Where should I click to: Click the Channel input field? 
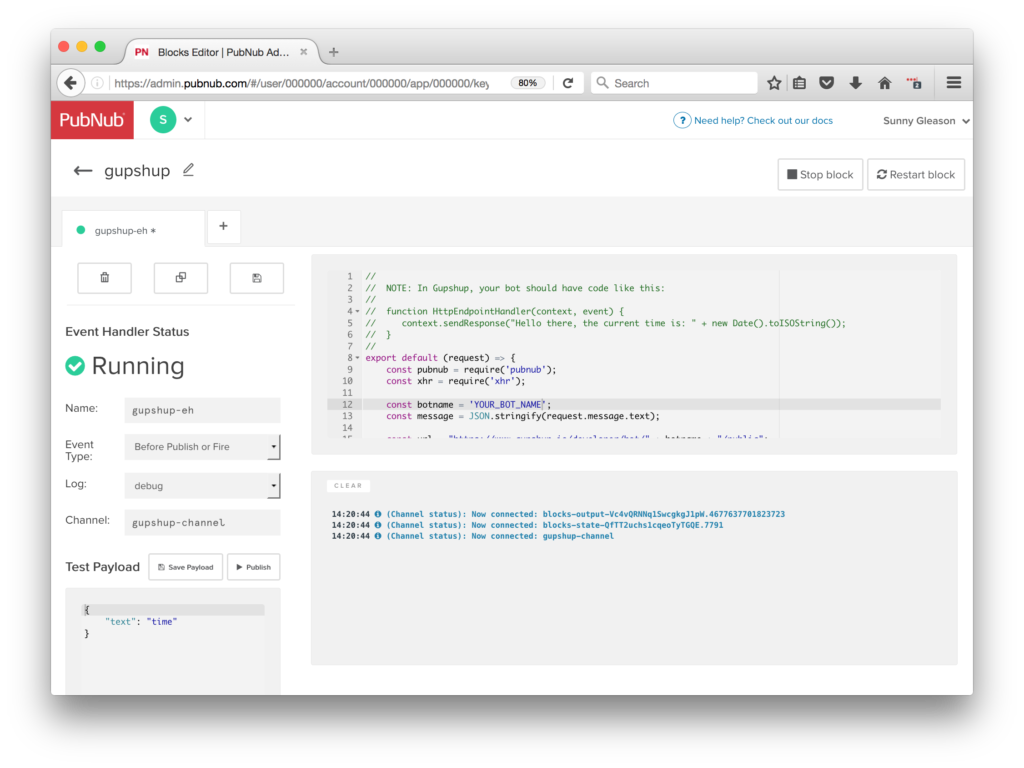tap(202, 522)
